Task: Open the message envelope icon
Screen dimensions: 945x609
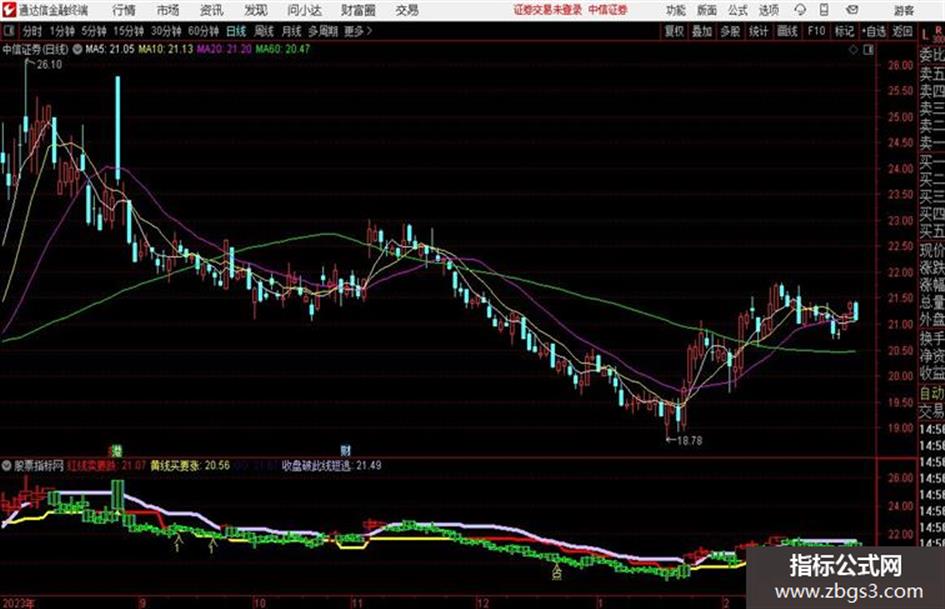Action: (852, 10)
